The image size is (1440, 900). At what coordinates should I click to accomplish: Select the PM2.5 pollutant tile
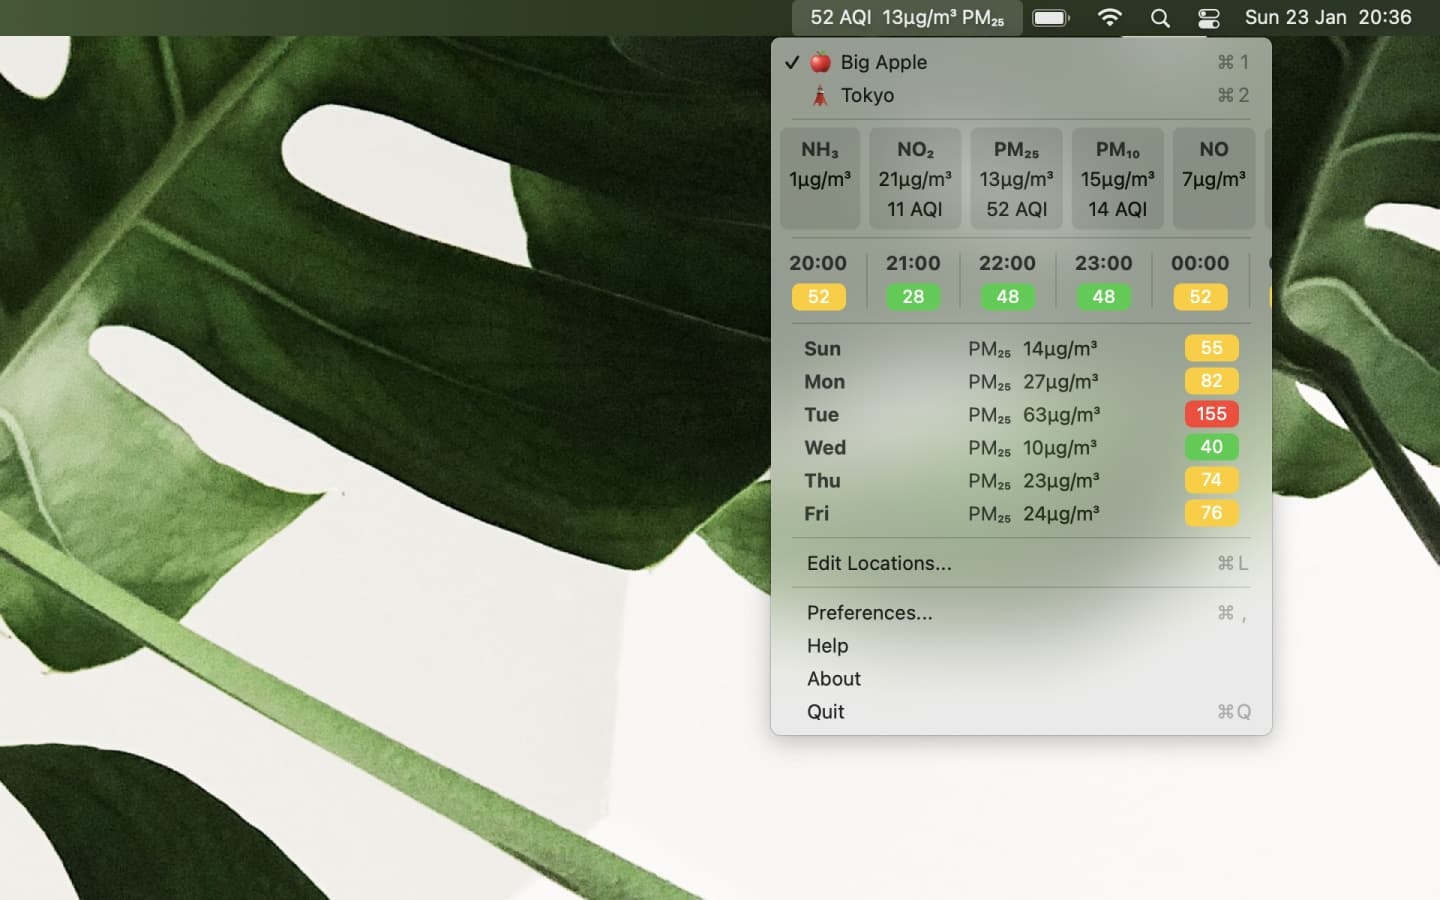click(x=1016, y=178)
